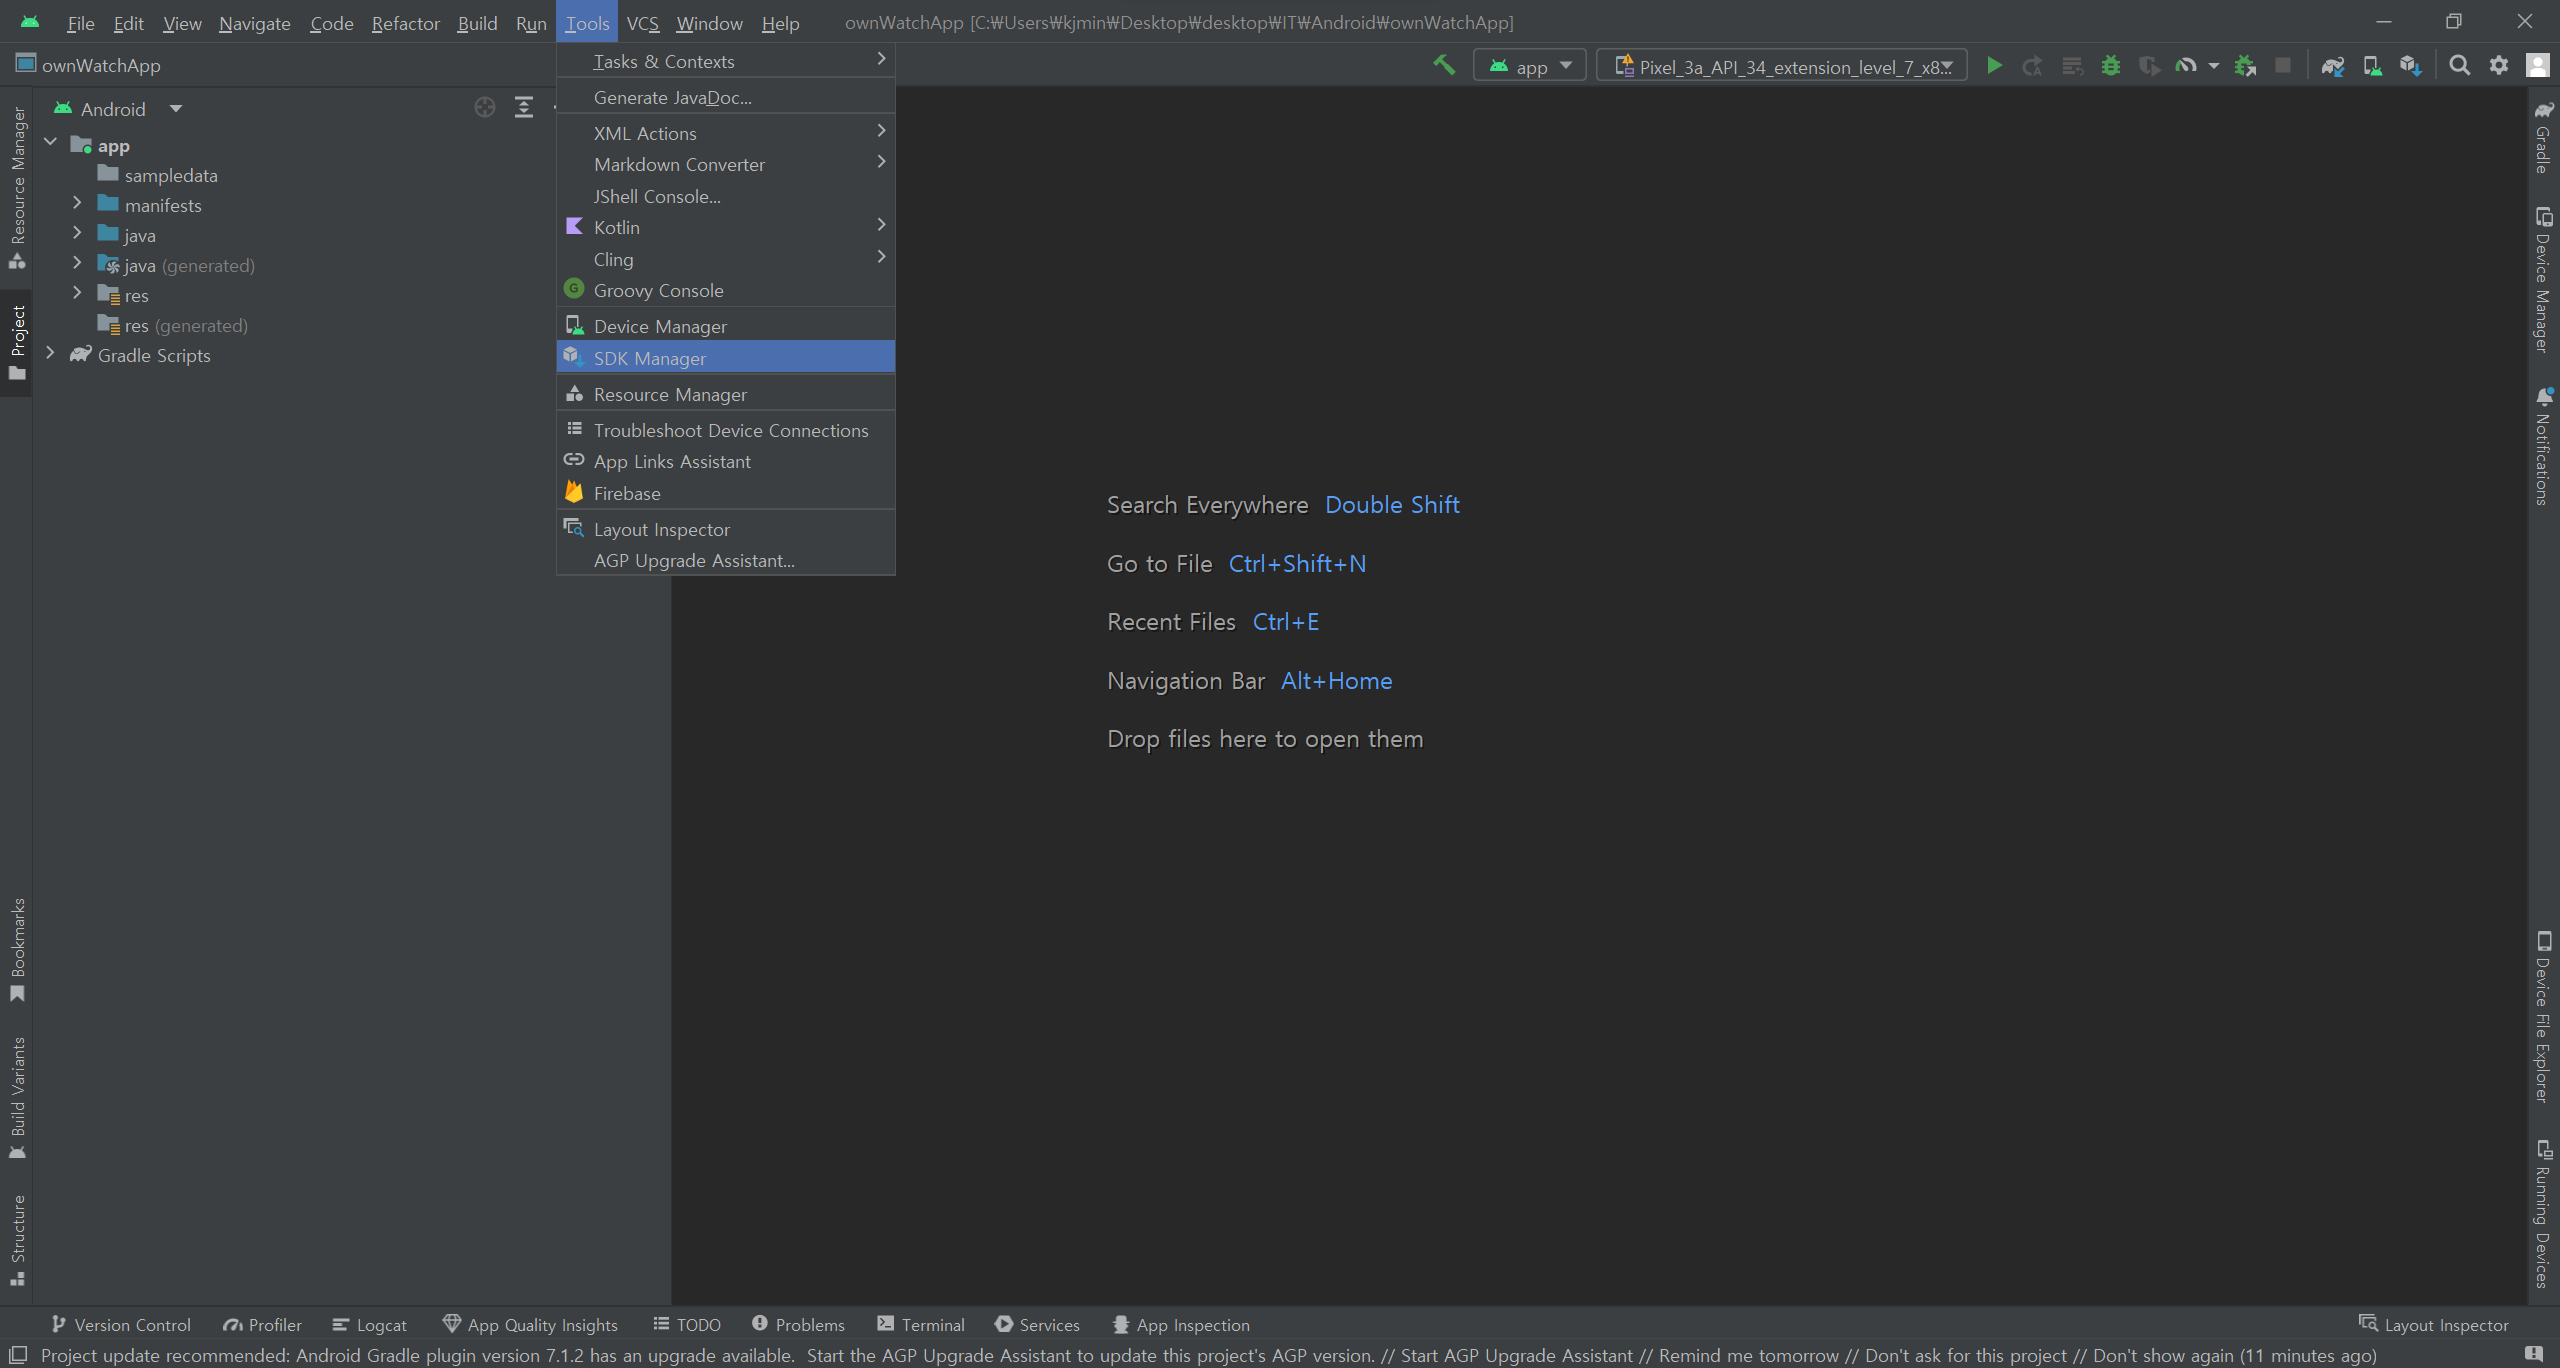
Task: Collapse the app module tree node
Action: 51,143
